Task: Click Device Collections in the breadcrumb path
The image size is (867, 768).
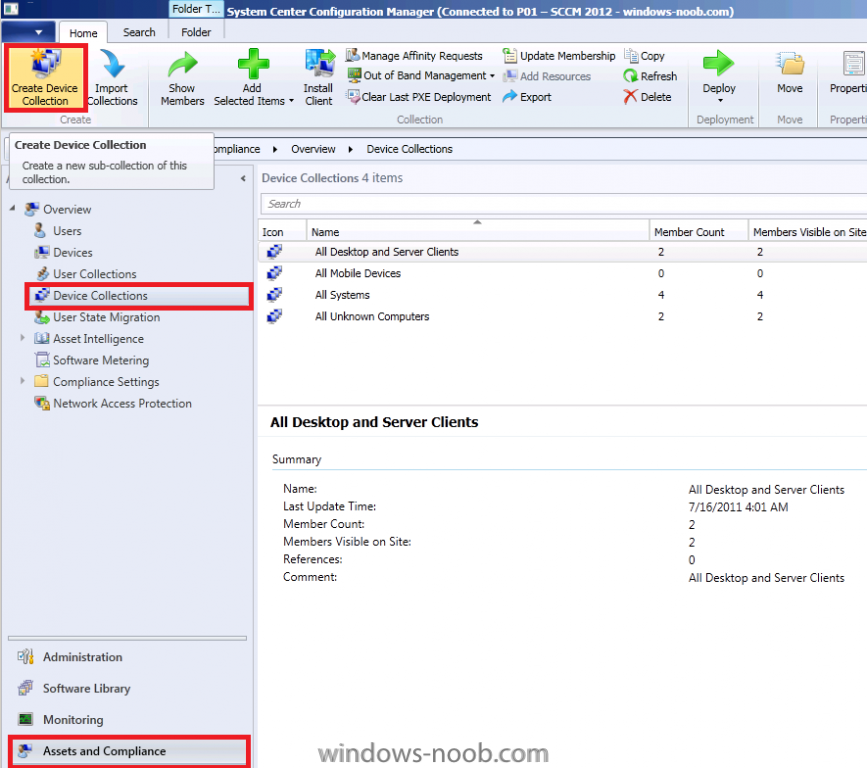Action: (x=409, y=149)
